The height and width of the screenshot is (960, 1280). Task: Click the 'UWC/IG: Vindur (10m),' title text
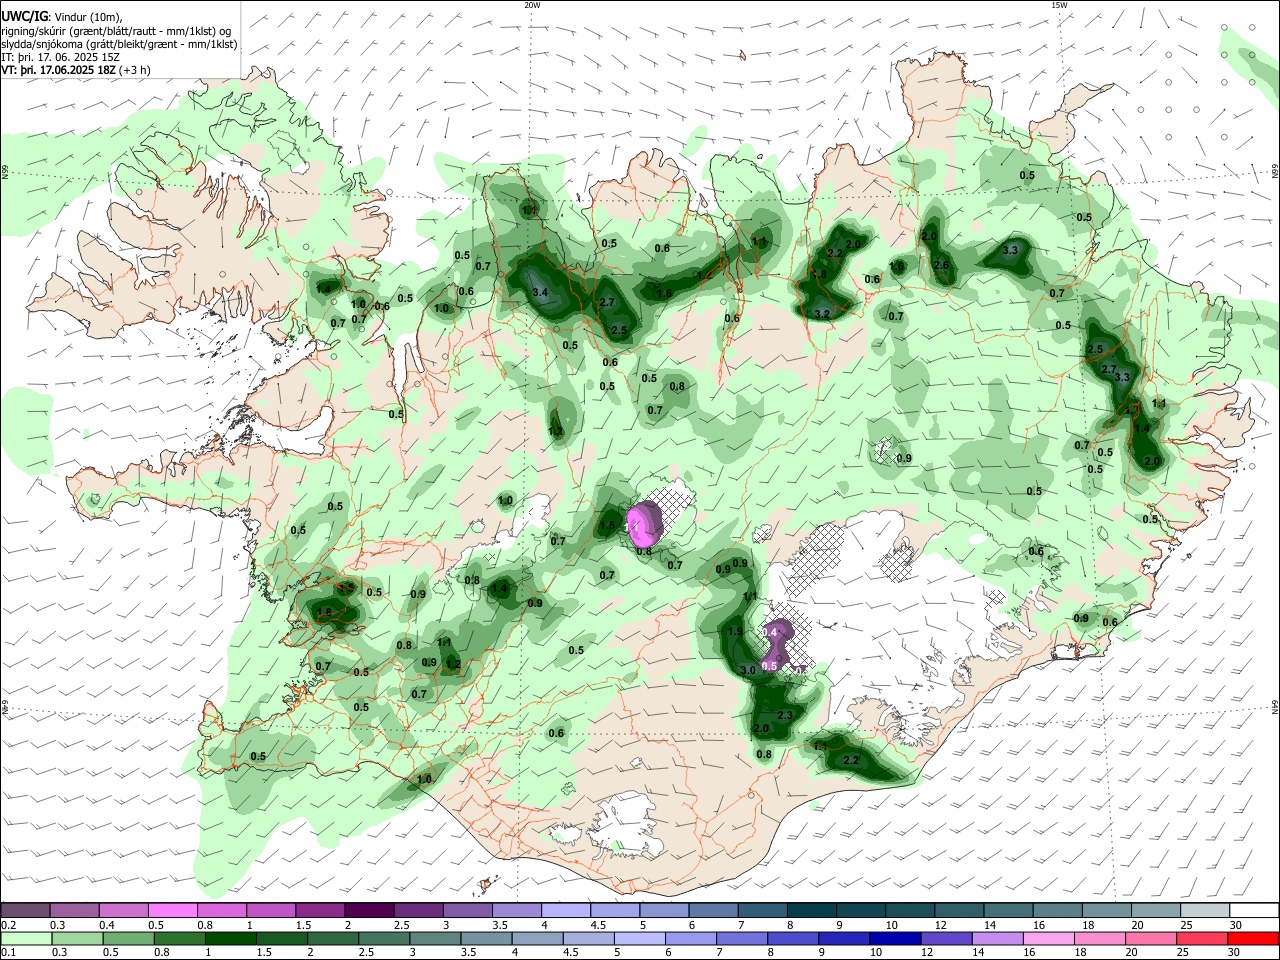[x=62, y=17]
